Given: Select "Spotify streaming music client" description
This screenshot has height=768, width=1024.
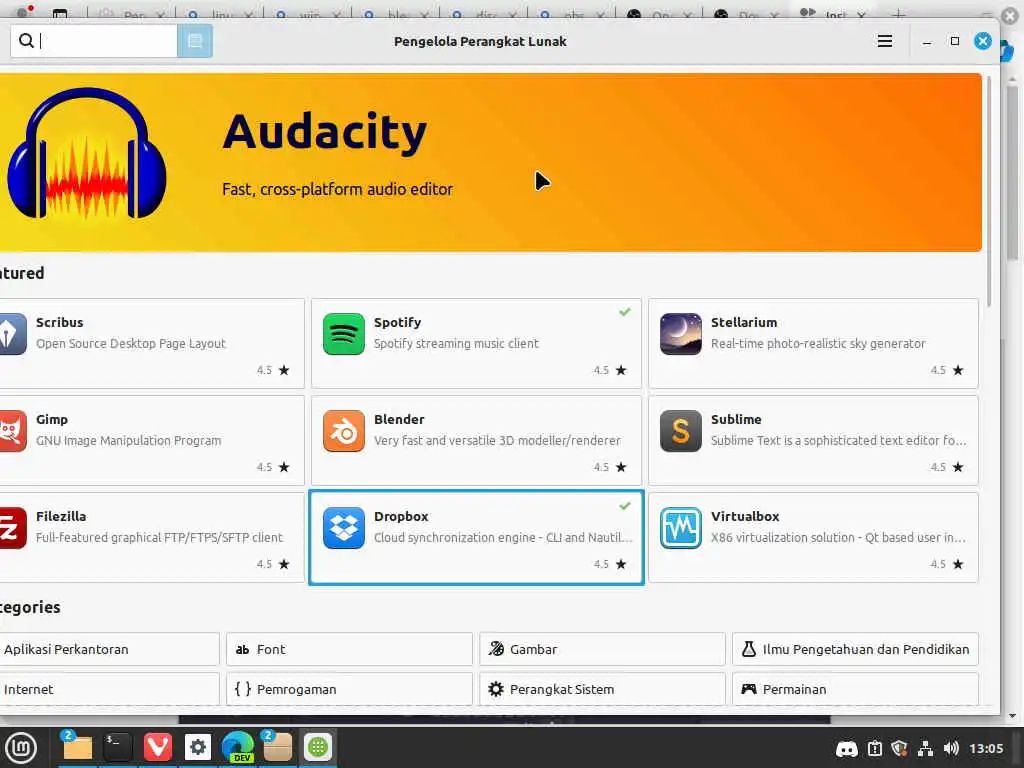Looking at the screenshot, I should click(456, 344).
